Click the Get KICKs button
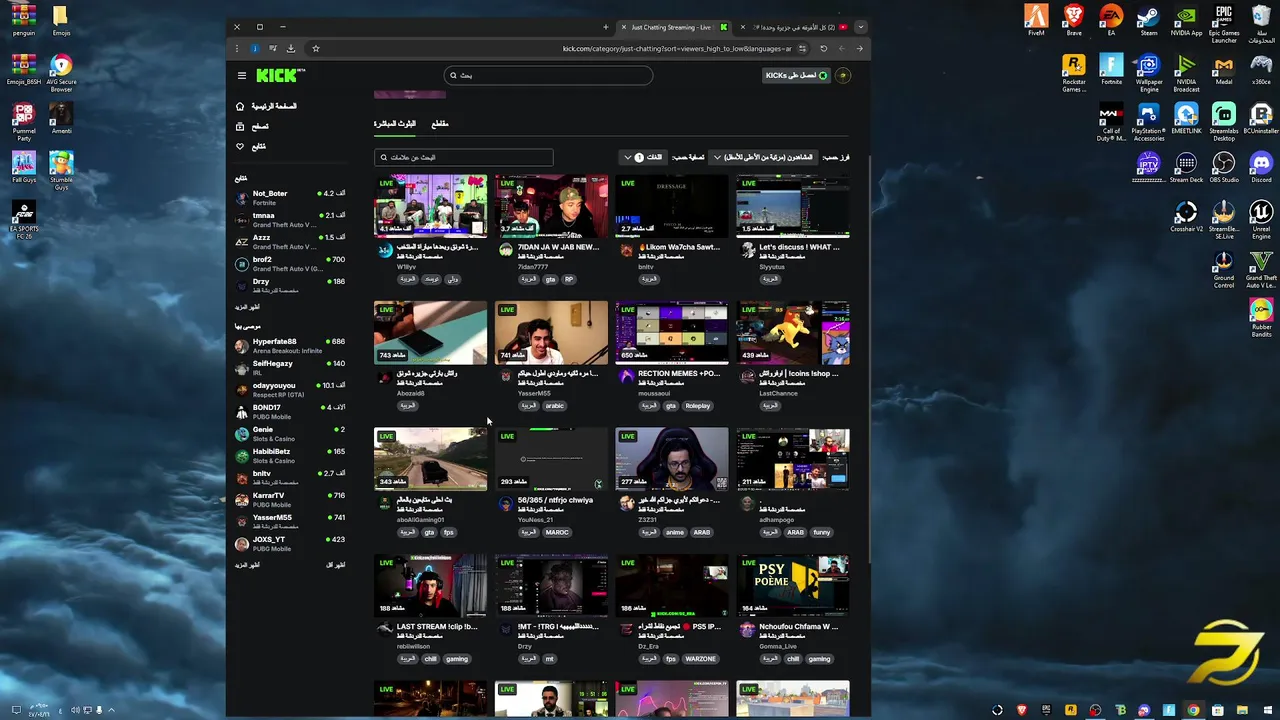This screenshot has height=720, width=1280. (797, 75)
